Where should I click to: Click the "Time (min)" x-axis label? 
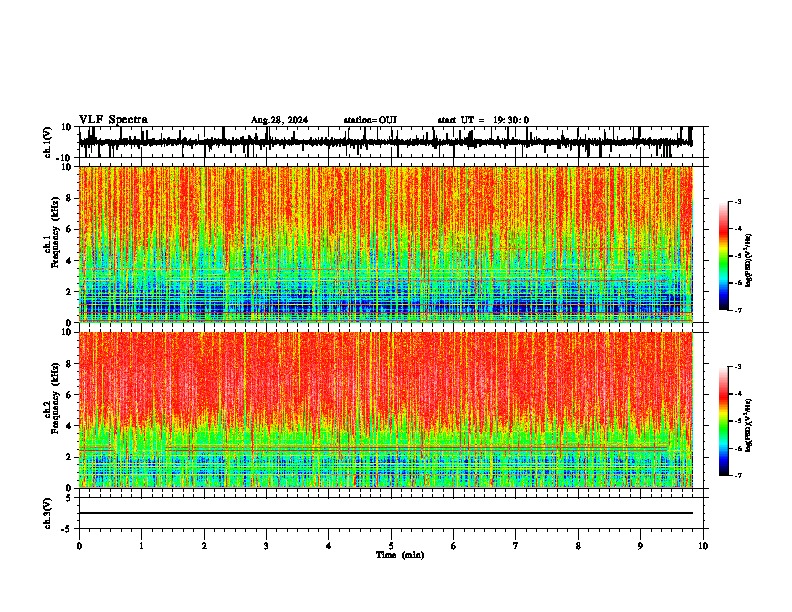[x=400, y=555]
